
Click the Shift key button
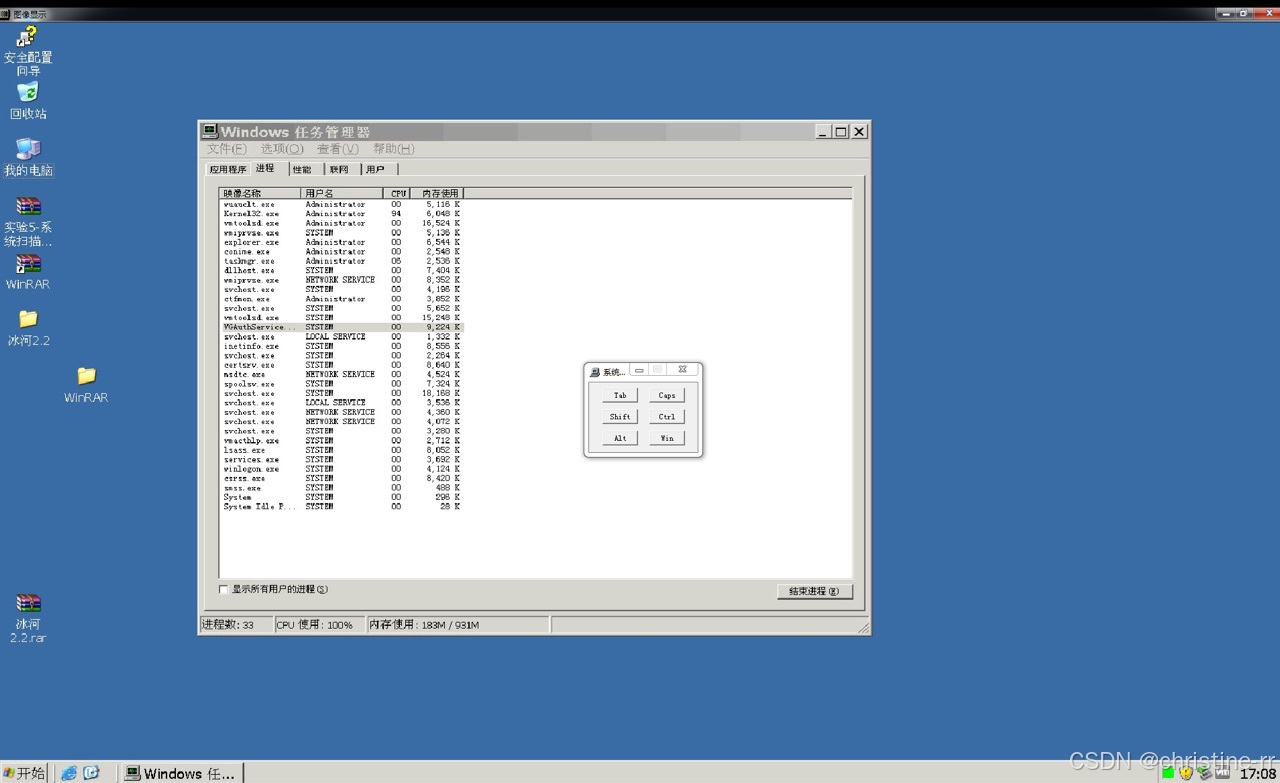click(x=620, y=416)
